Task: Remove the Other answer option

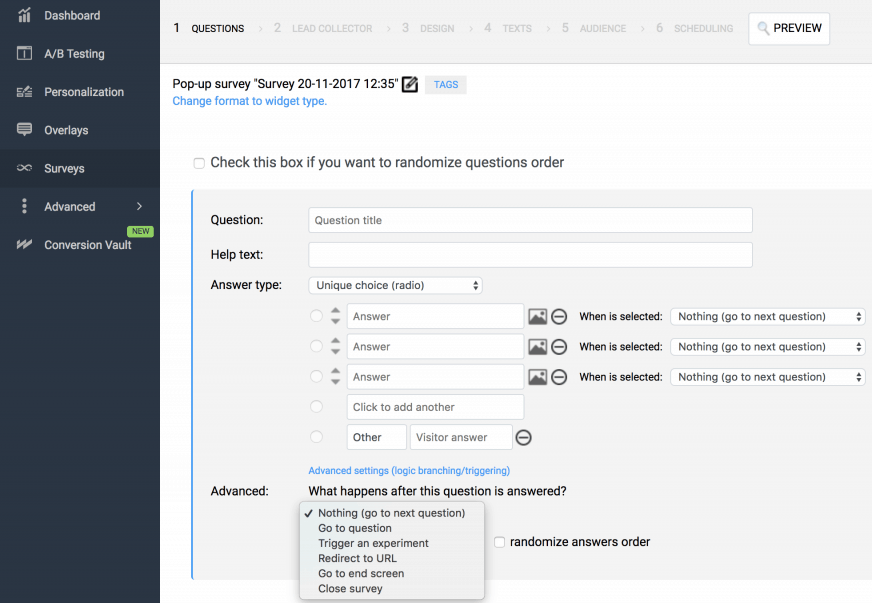Action: coord(523,437)
